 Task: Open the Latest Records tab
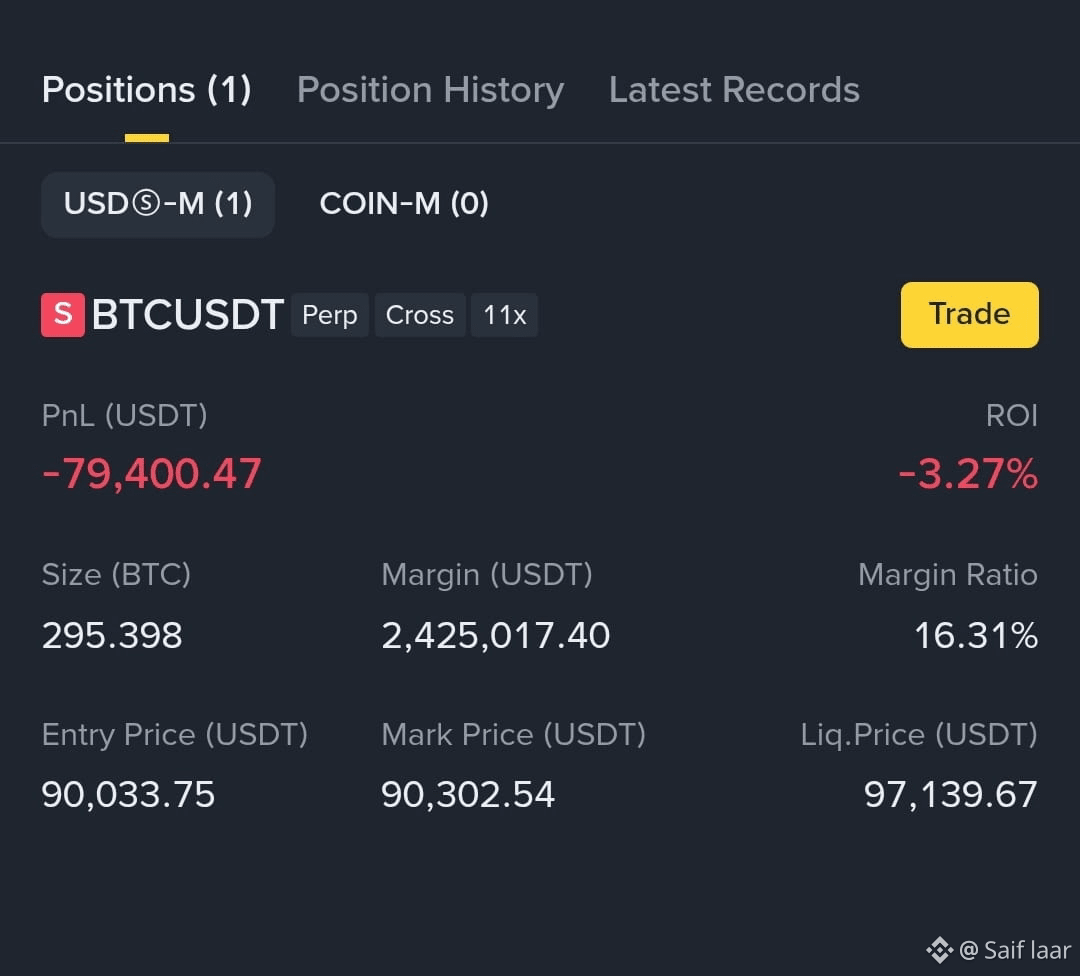click(734, 90)
